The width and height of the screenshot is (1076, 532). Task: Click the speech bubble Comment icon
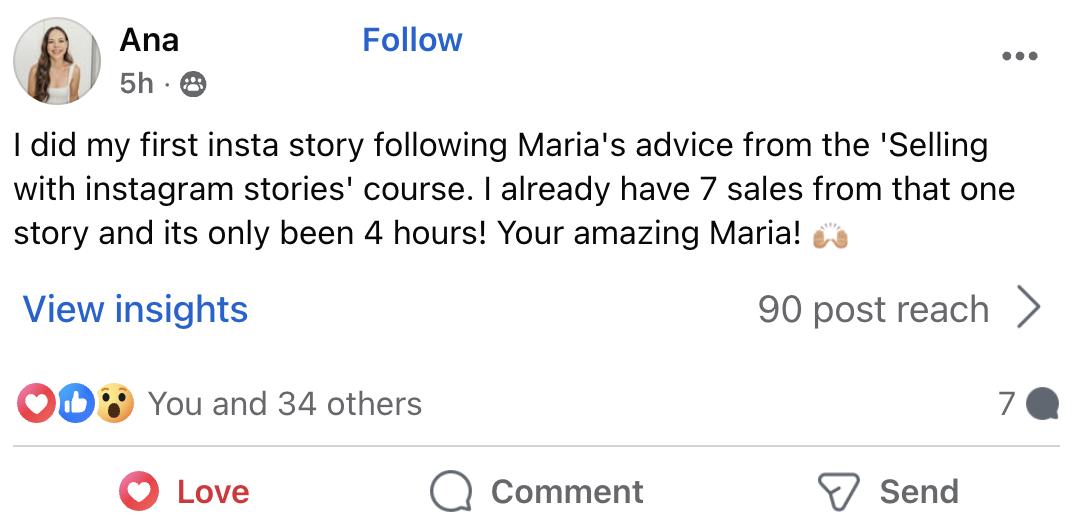click(x=451, y=492)
